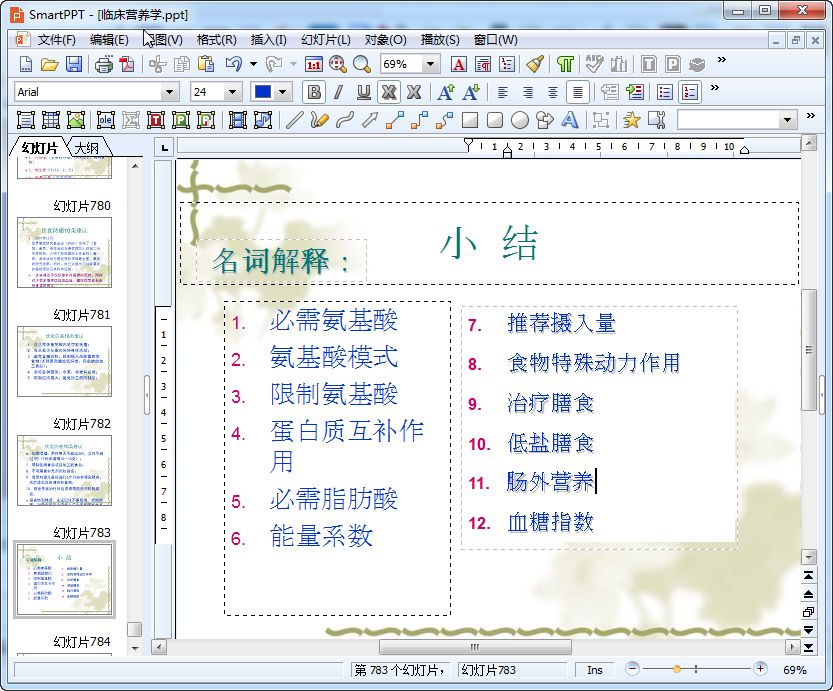Expand the drawing toolbar overflow chevron
This screenshot has width=833, height=691.
tap(810, 115)
